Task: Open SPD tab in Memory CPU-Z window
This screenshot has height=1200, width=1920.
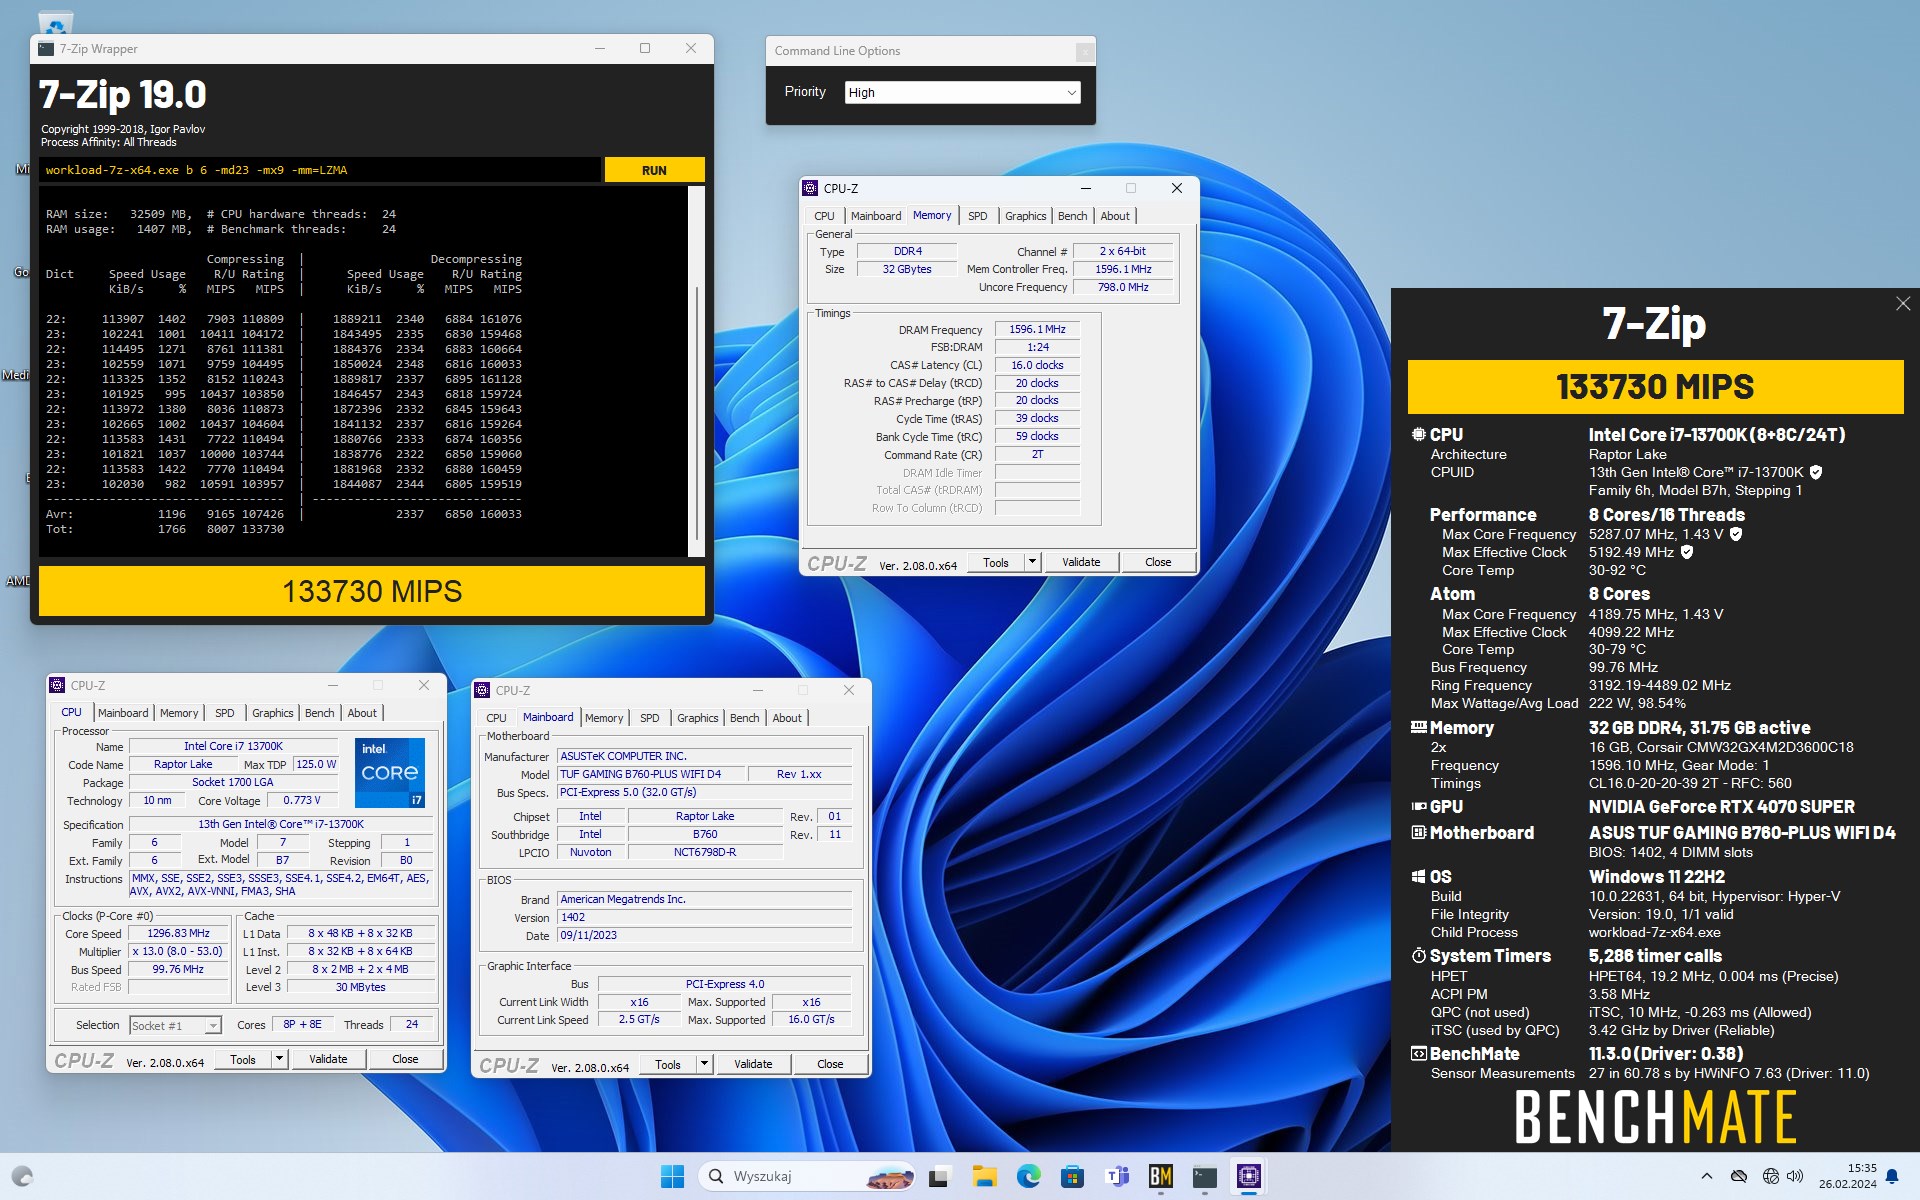Action: [977, 216]
